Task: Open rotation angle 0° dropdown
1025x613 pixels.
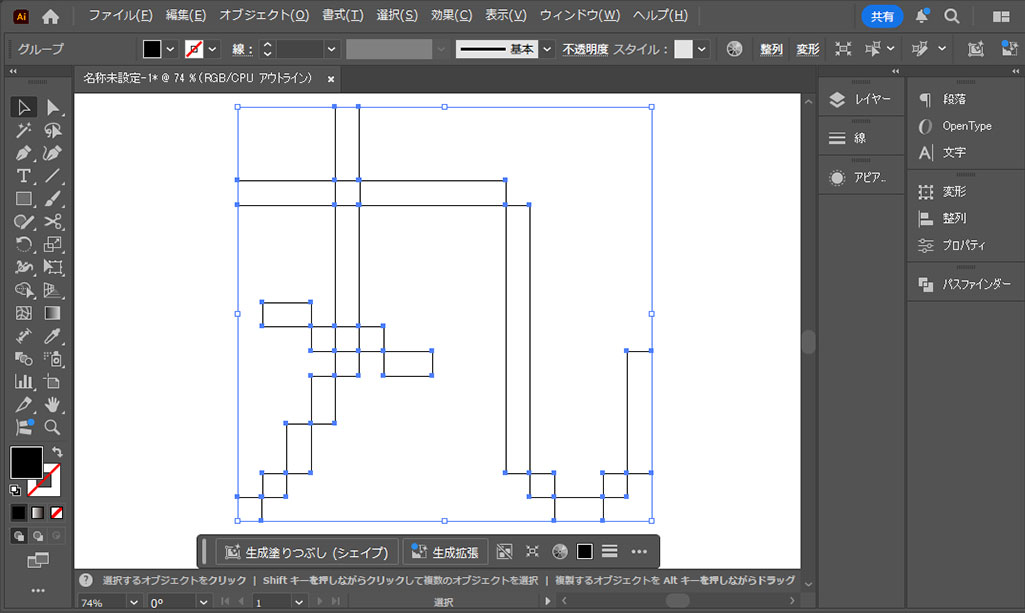Action: point(203,602)
